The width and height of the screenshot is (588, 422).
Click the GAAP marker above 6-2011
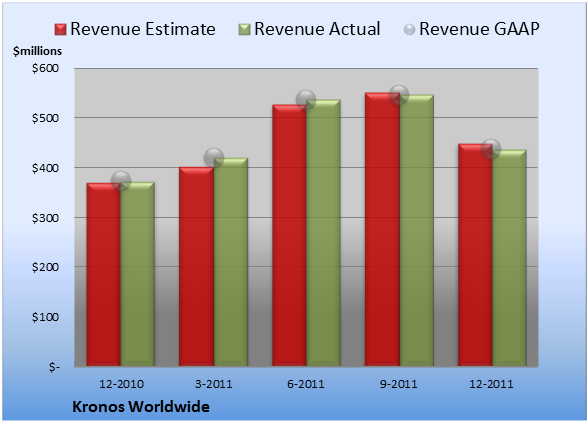pyautogui.click(x=306, y=100)
